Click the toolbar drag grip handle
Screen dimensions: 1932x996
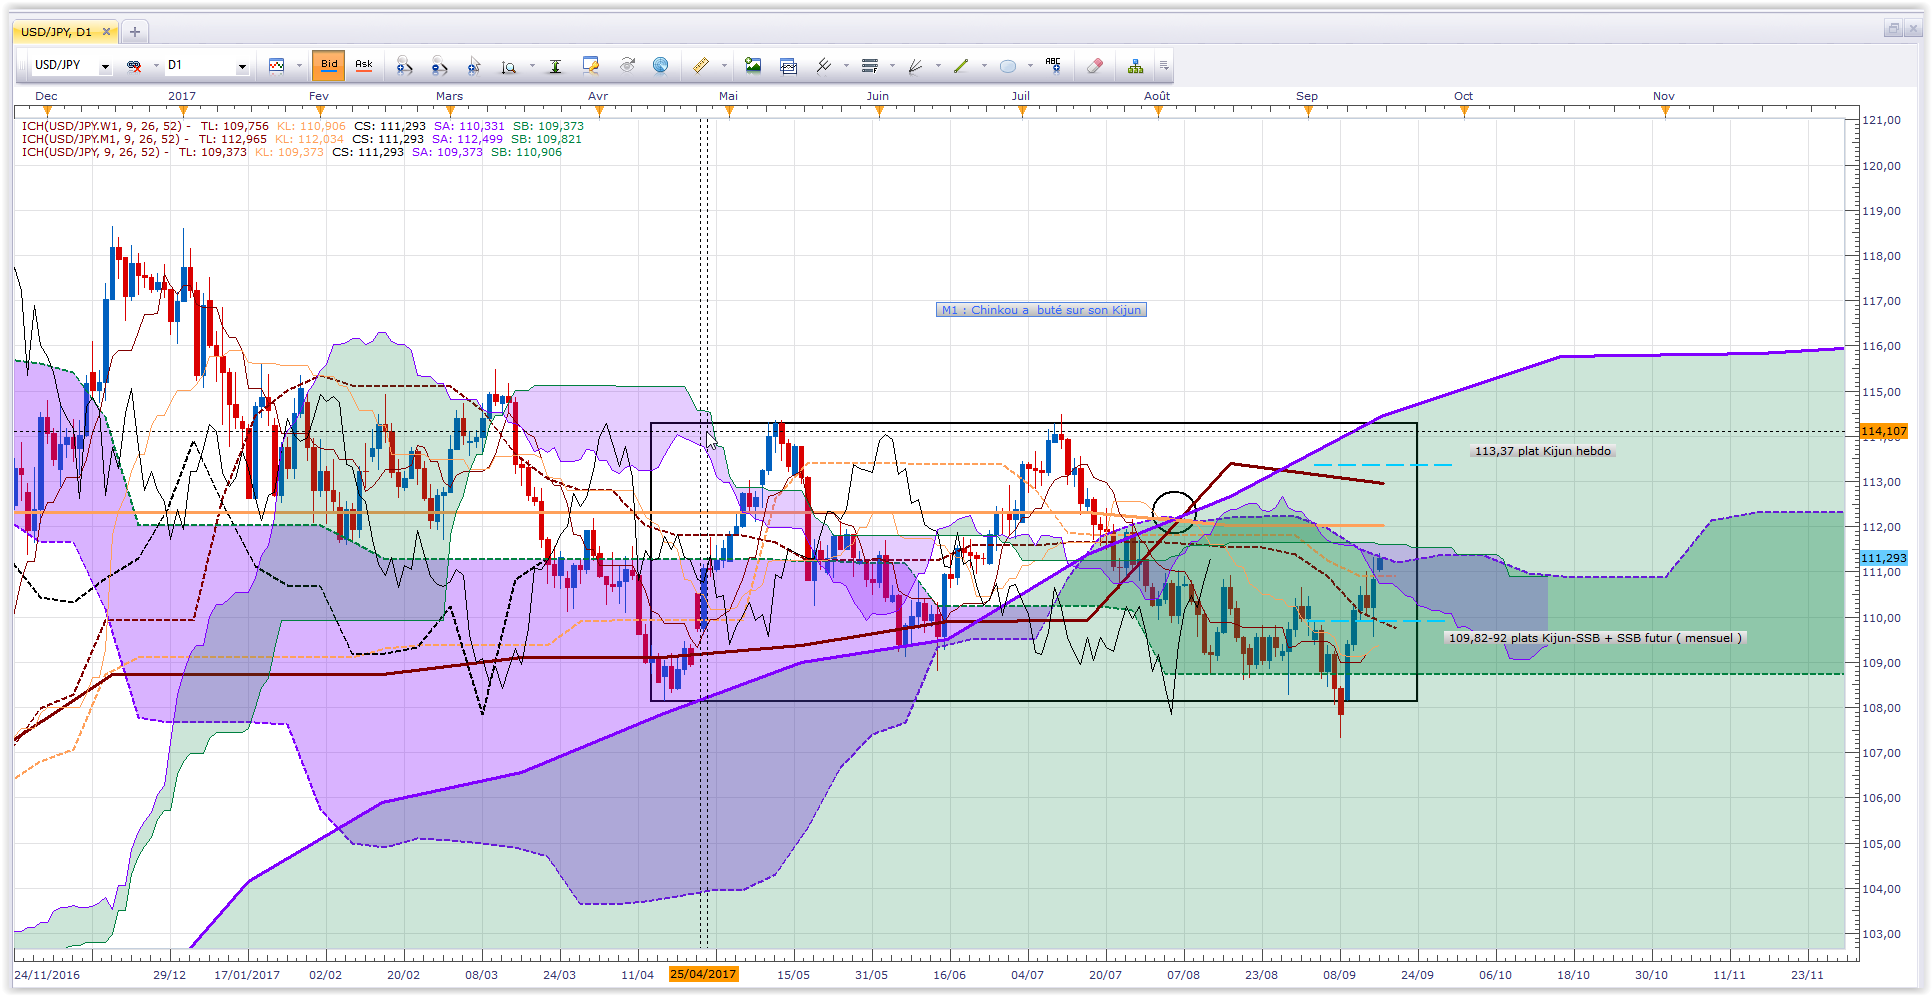[x=23, y=66]
